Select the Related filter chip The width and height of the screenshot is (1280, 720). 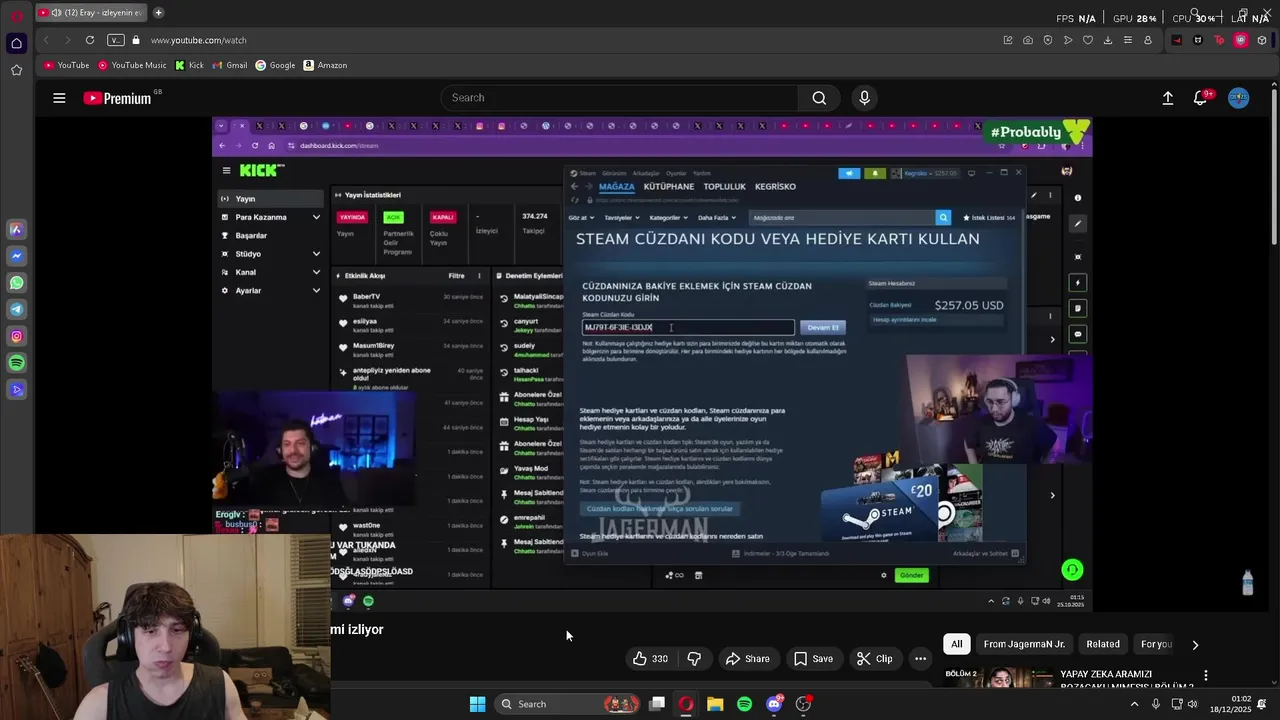1103,644
